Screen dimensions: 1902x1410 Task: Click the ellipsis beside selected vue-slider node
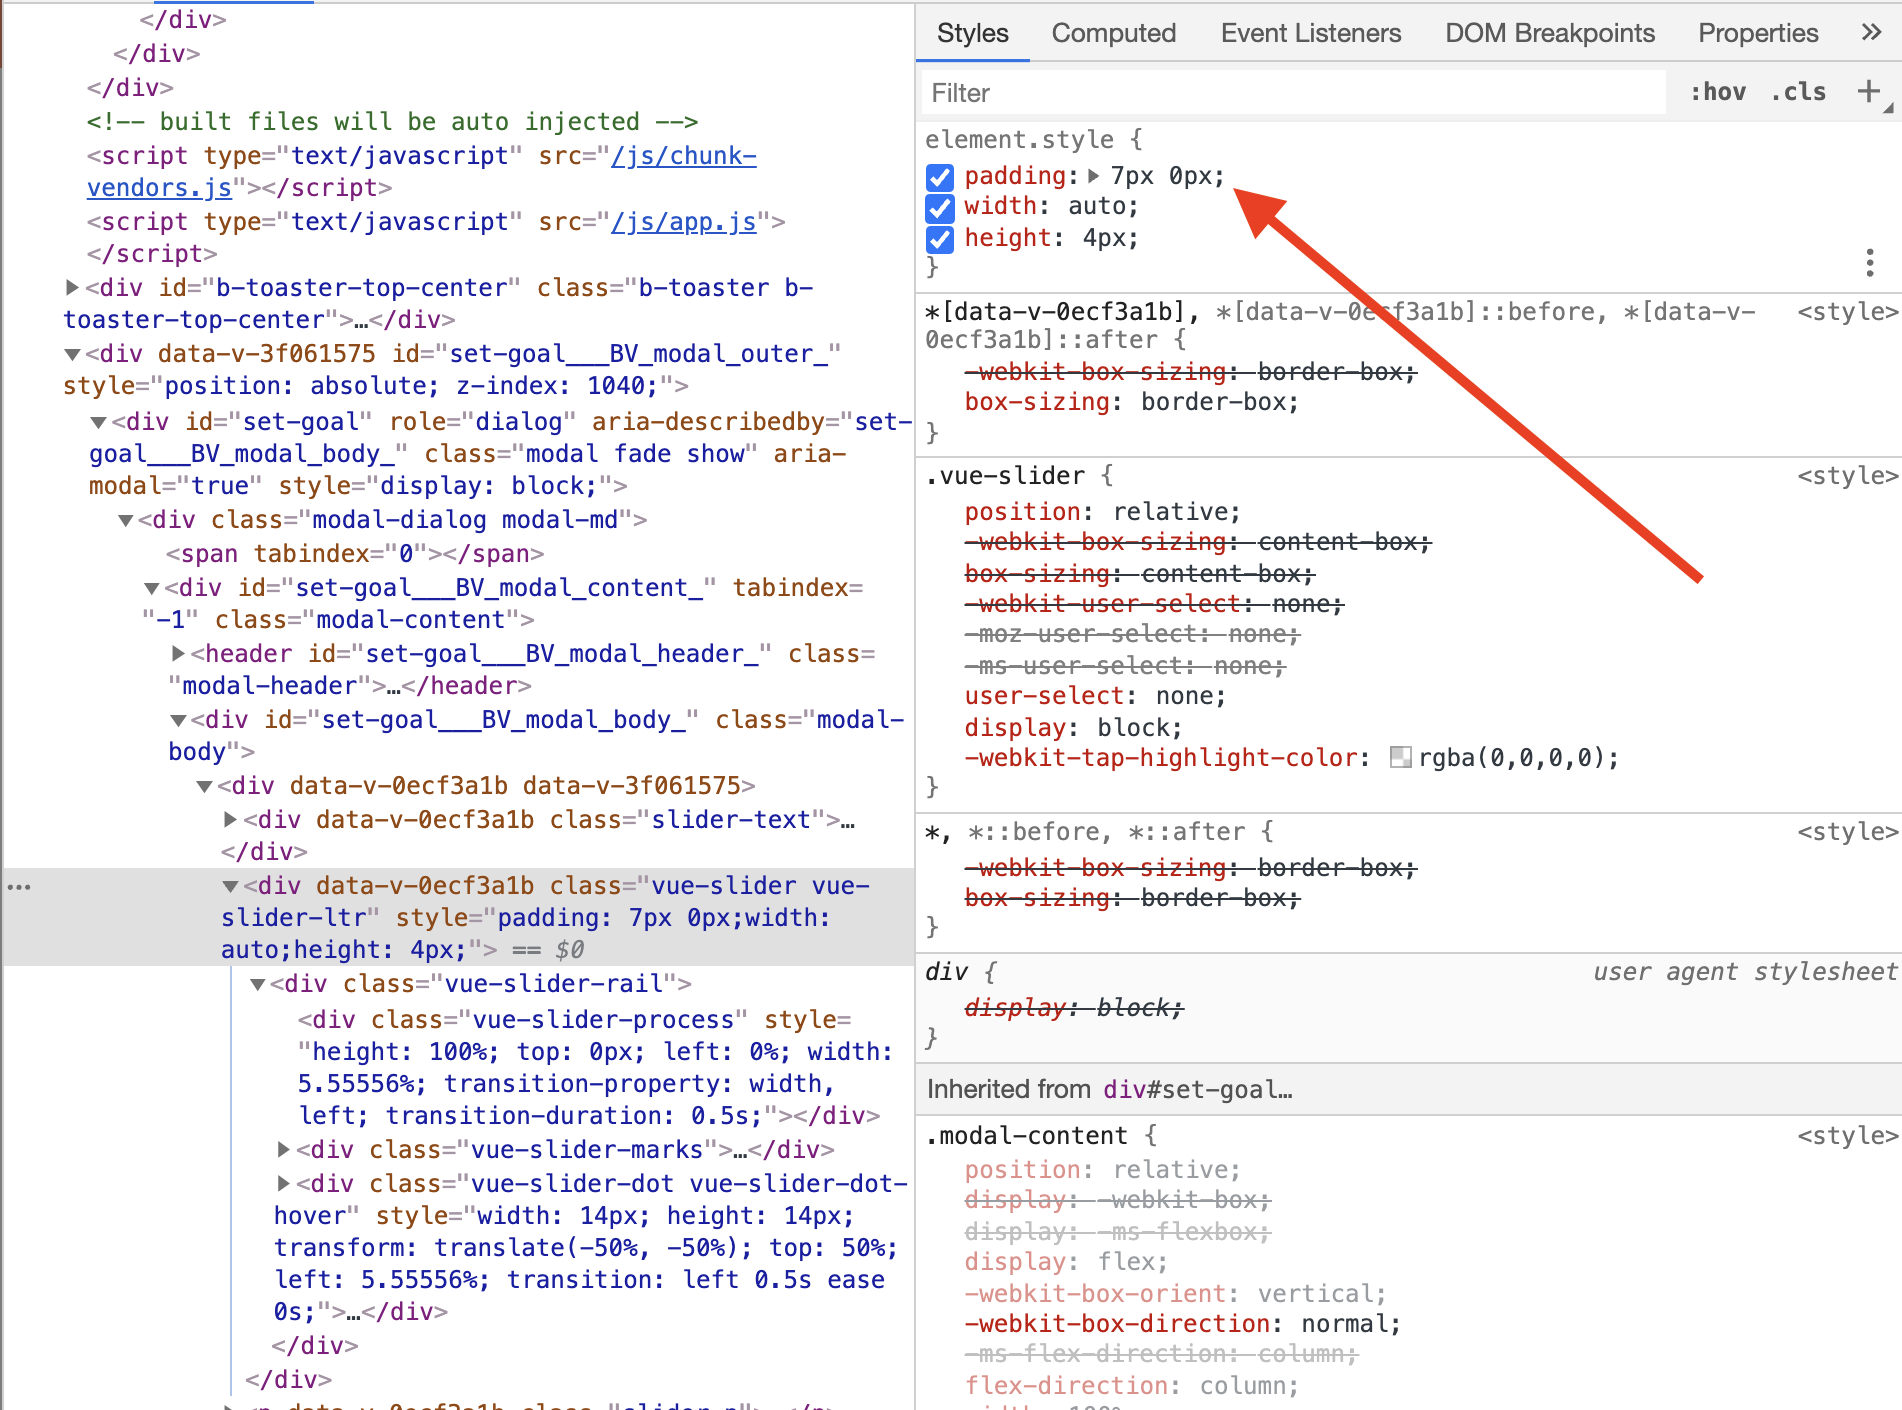(x=19, y=887)
